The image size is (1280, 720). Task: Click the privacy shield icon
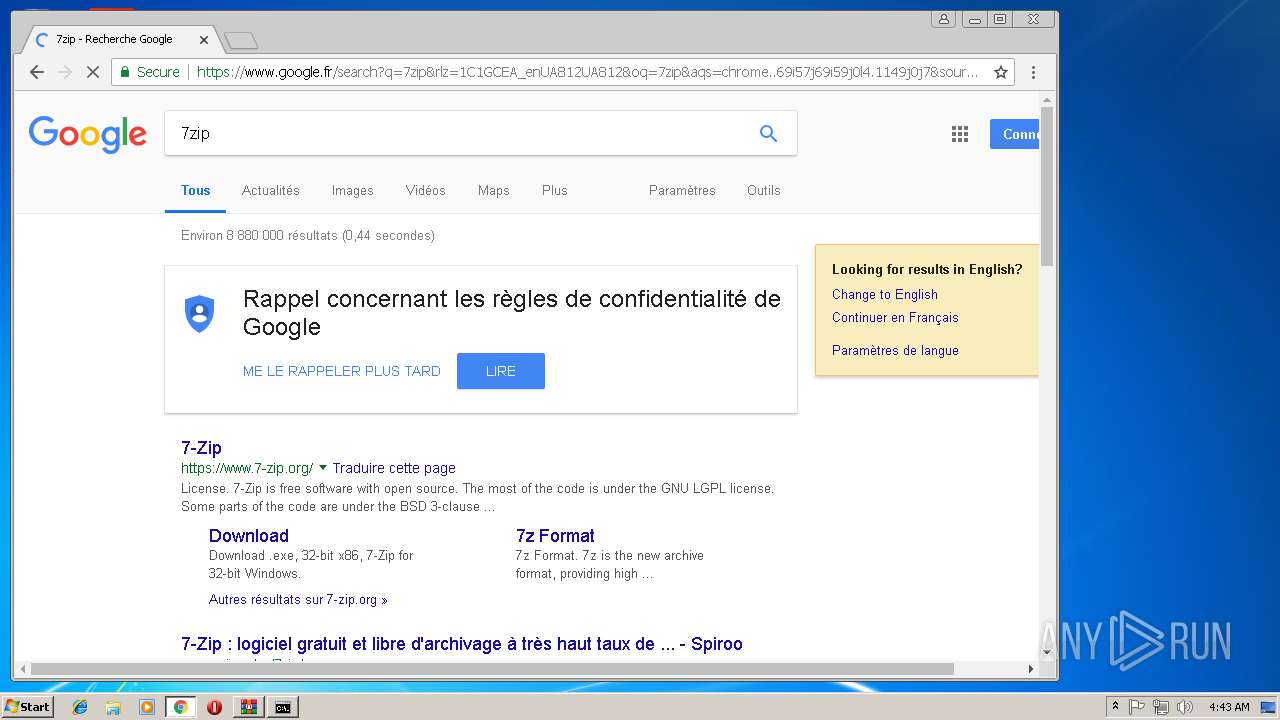(x=200, y=313)
